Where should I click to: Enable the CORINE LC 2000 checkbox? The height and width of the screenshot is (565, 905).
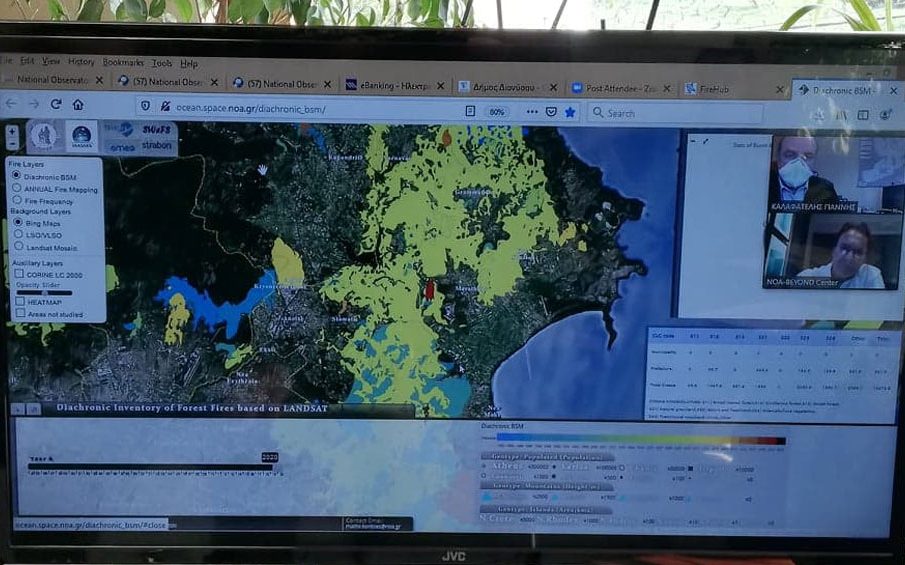click(x=18, y=274)
